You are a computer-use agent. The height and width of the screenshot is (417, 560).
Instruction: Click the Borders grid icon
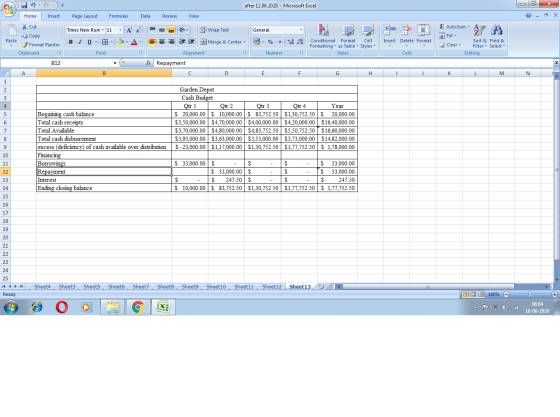click(105, 42)
